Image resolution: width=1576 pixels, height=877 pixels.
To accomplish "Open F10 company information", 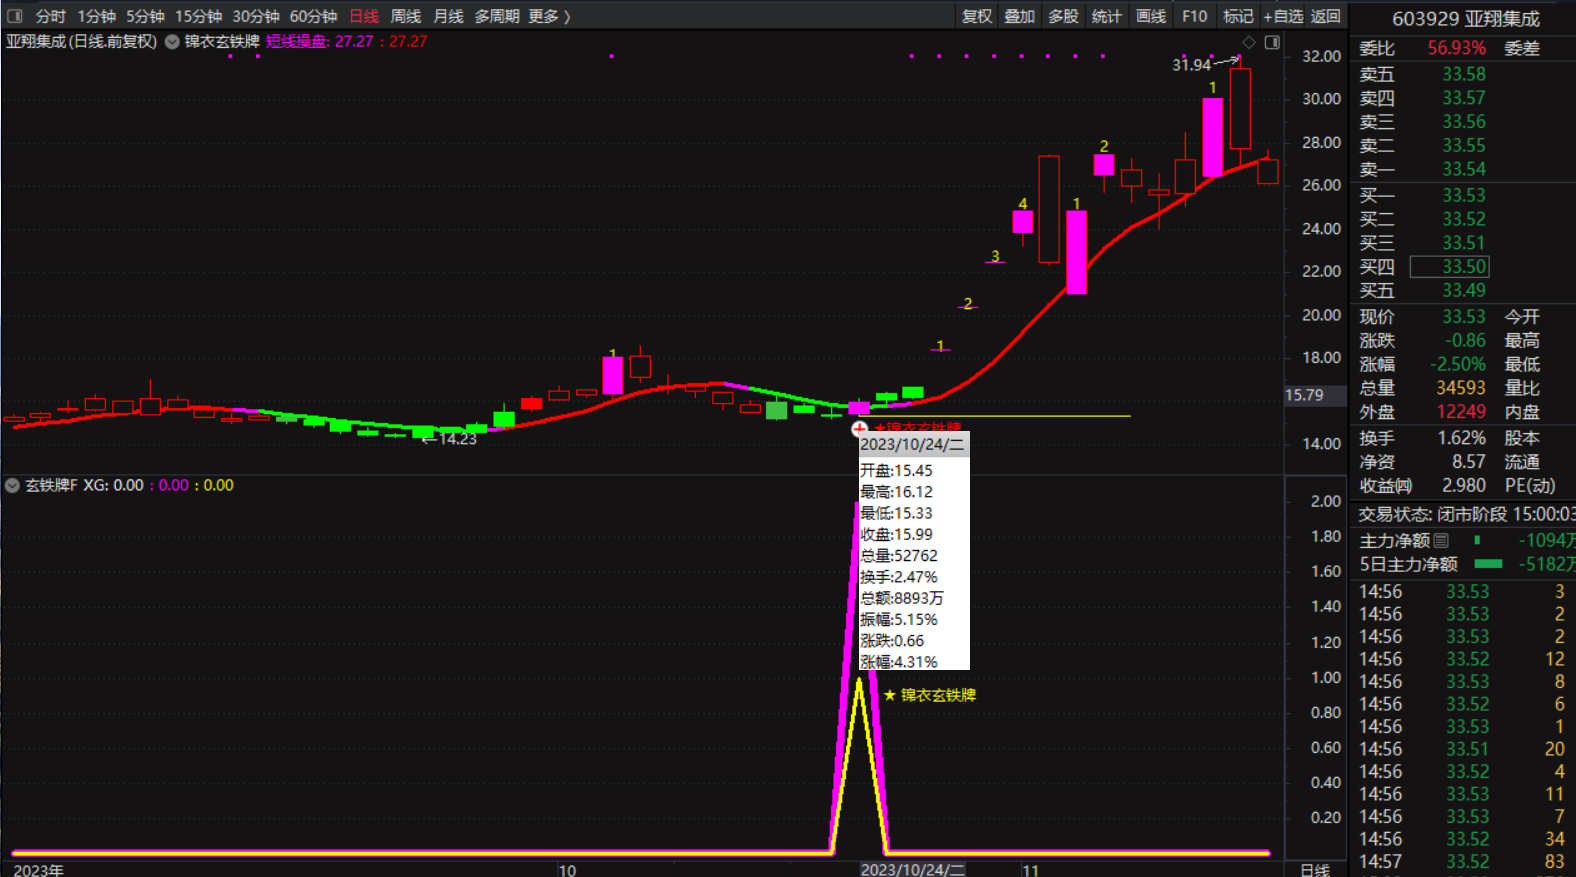I will point(1194,16).
